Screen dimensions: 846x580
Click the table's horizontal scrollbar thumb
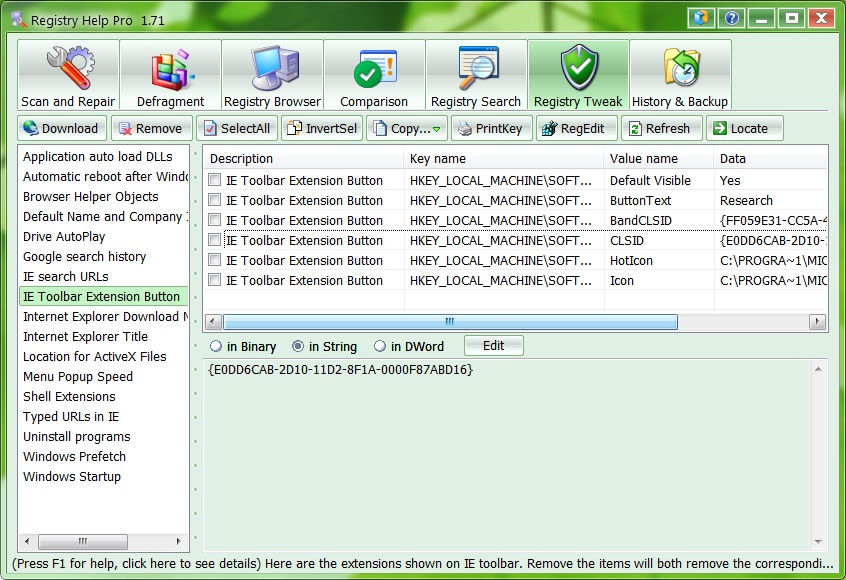450,322
